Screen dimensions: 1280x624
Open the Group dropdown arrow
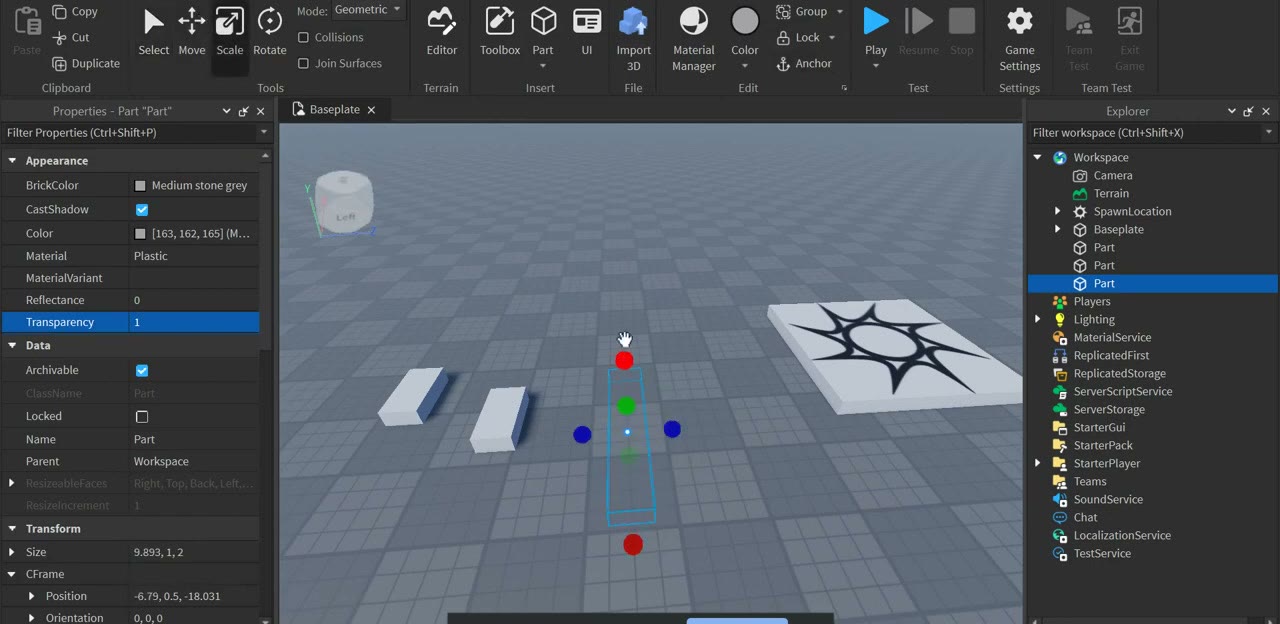click(839, 12)
